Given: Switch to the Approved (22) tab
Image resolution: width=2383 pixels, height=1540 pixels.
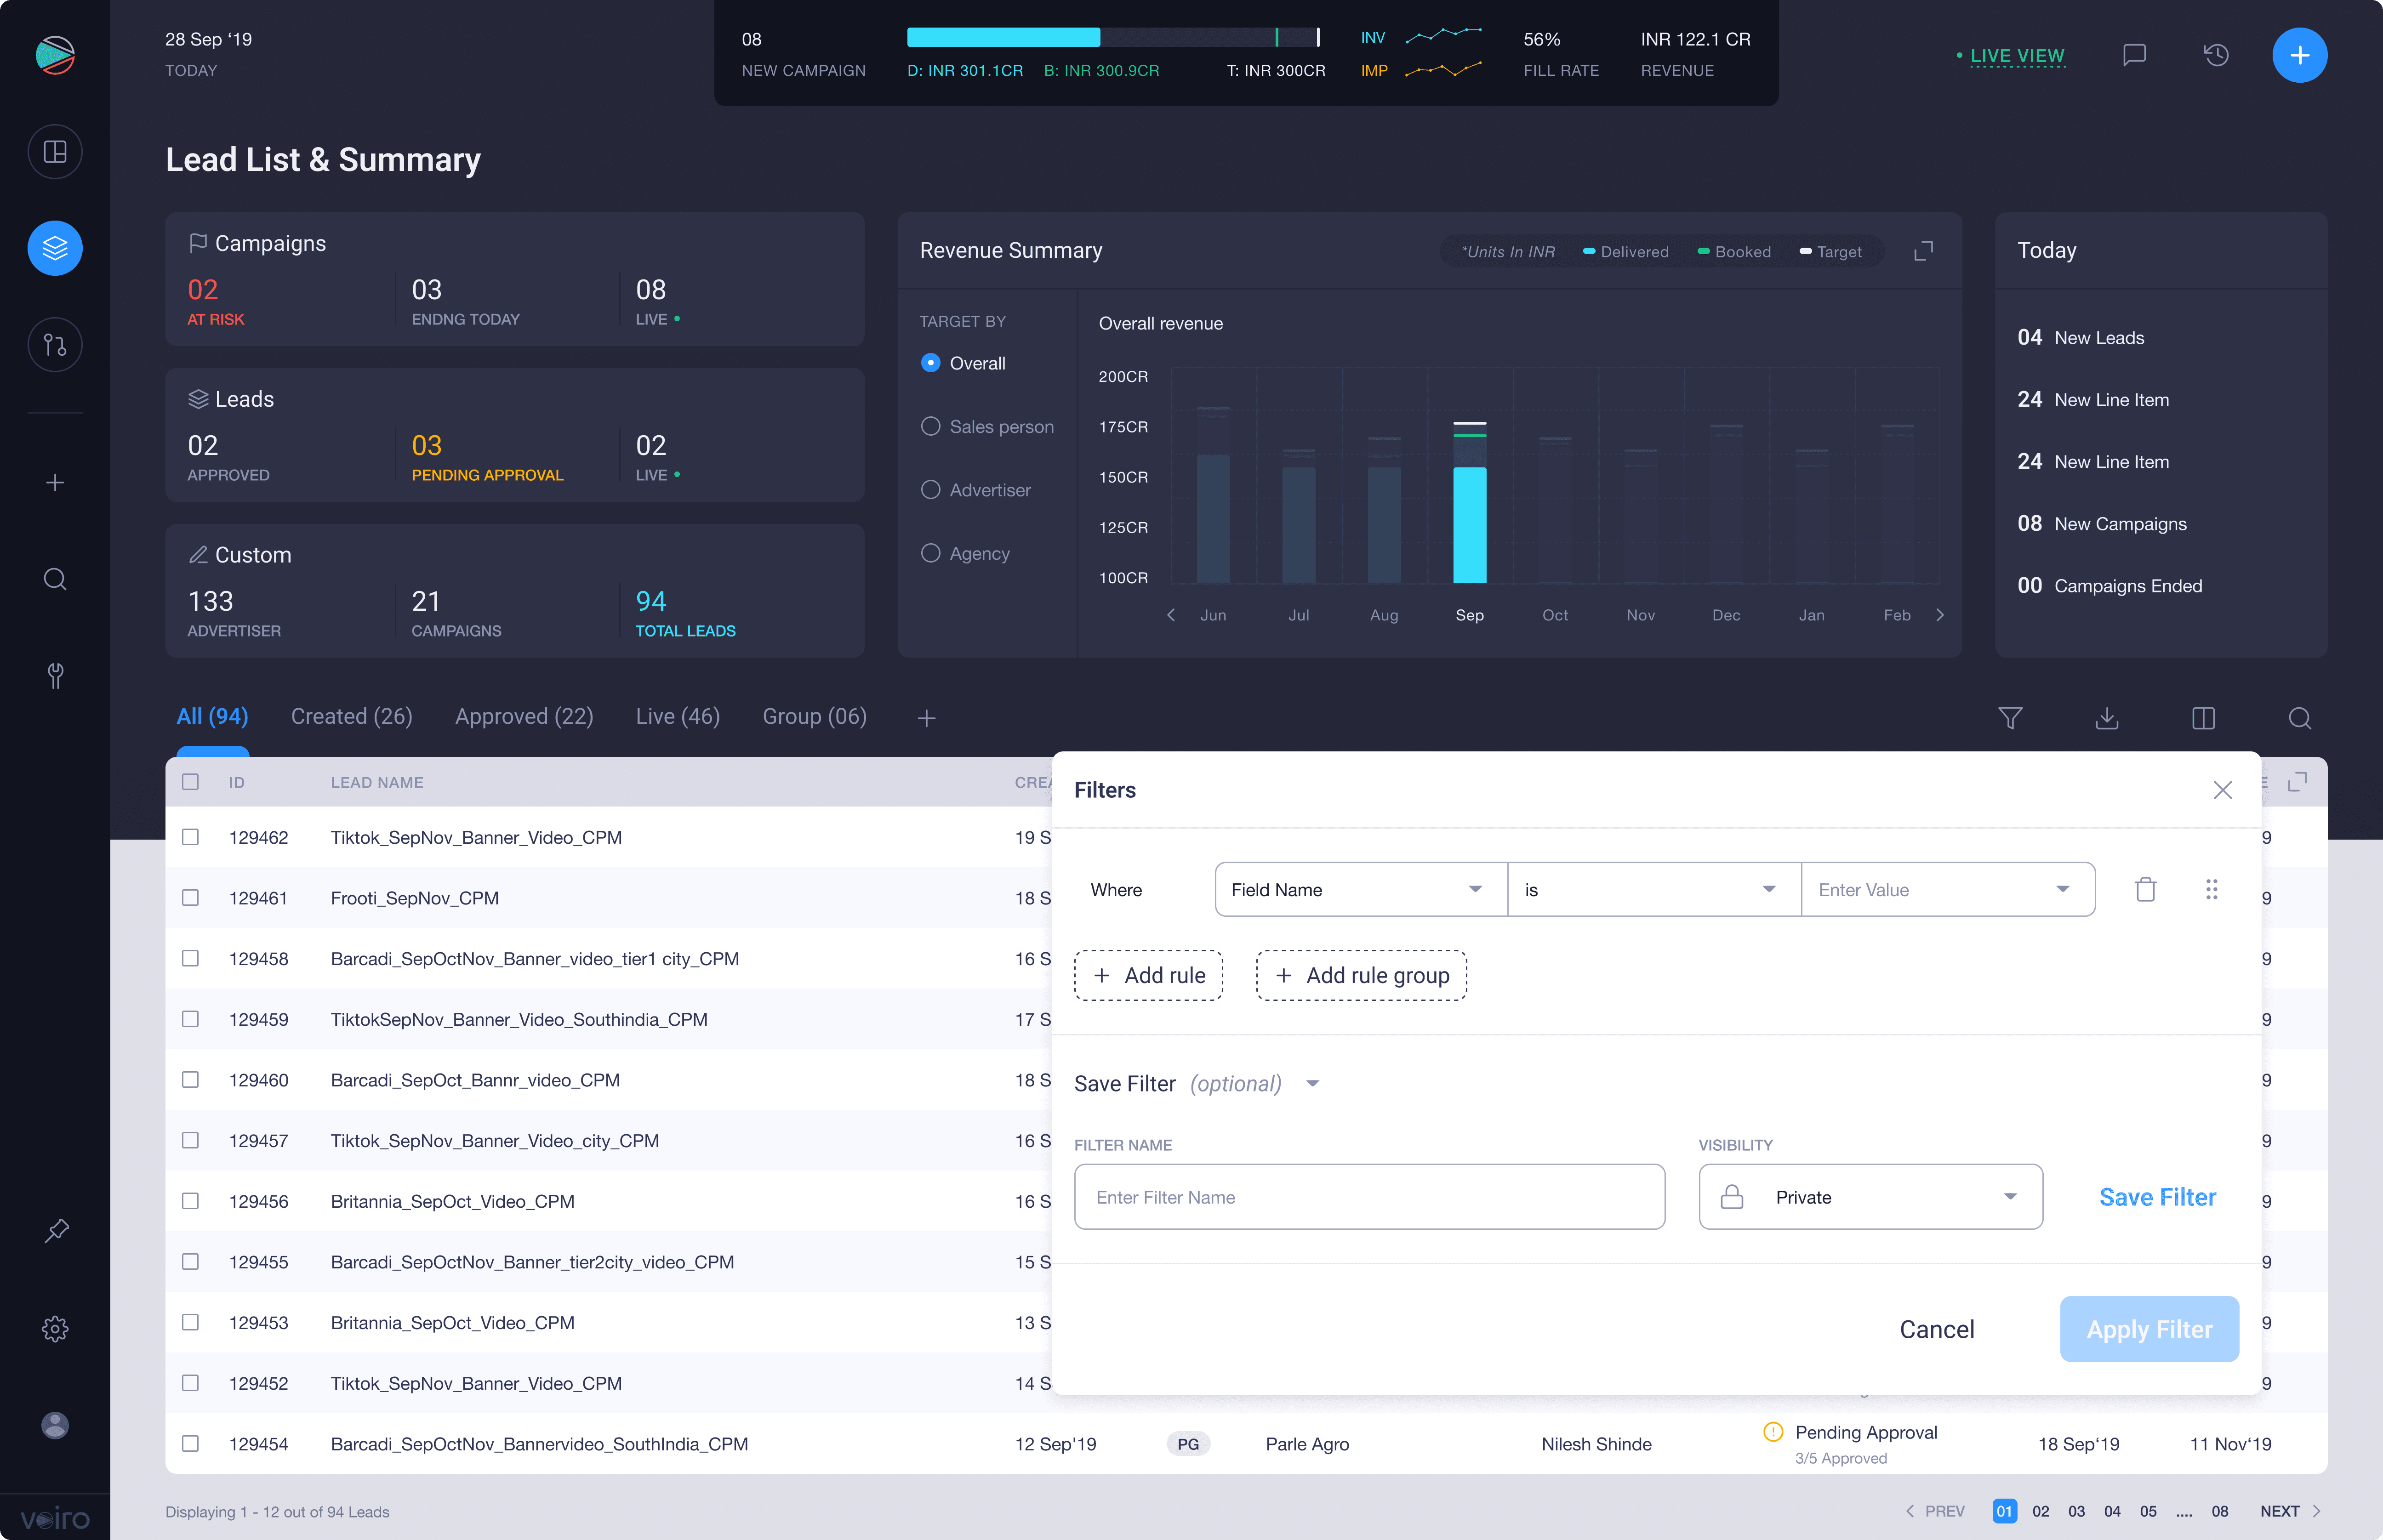Looking at the screenshot, I should (524, 716).
